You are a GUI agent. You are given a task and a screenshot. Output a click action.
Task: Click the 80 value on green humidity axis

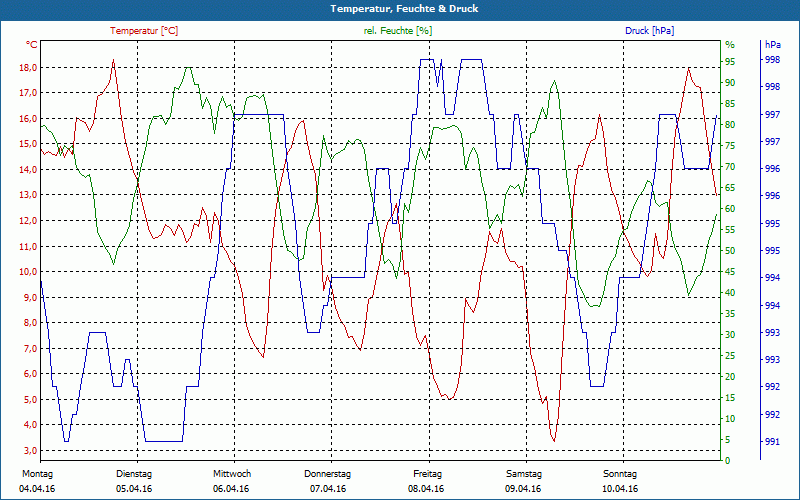[730, 125]
